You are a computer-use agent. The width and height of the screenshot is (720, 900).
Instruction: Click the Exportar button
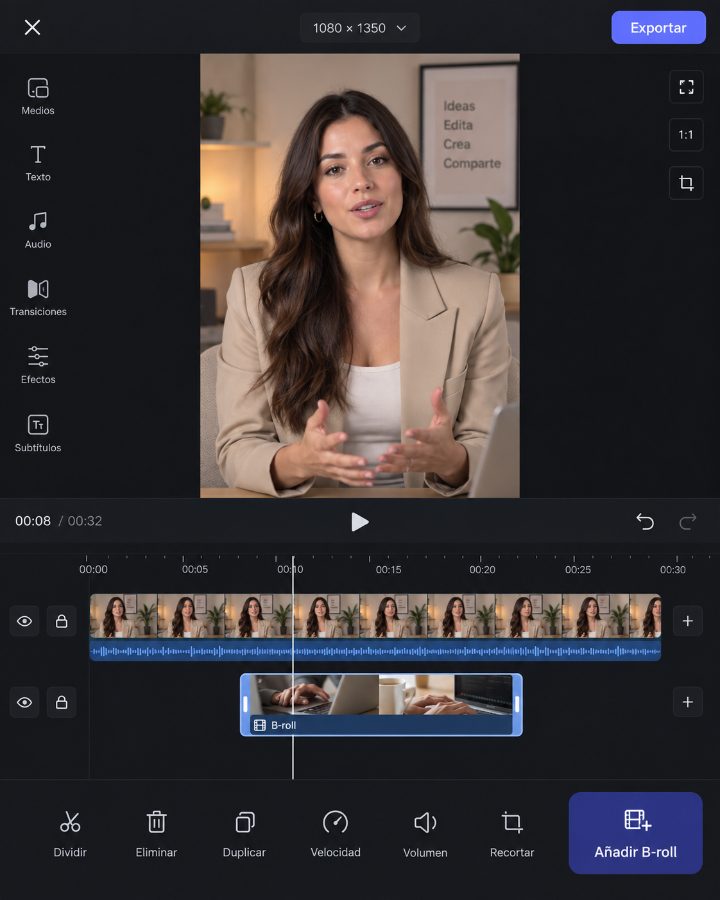point(658,28)
